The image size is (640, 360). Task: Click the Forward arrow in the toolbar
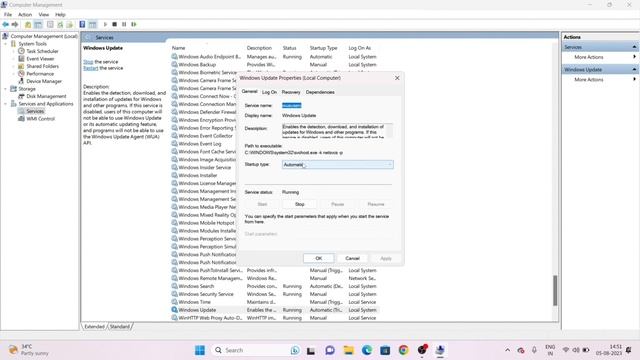click(15, 24)
